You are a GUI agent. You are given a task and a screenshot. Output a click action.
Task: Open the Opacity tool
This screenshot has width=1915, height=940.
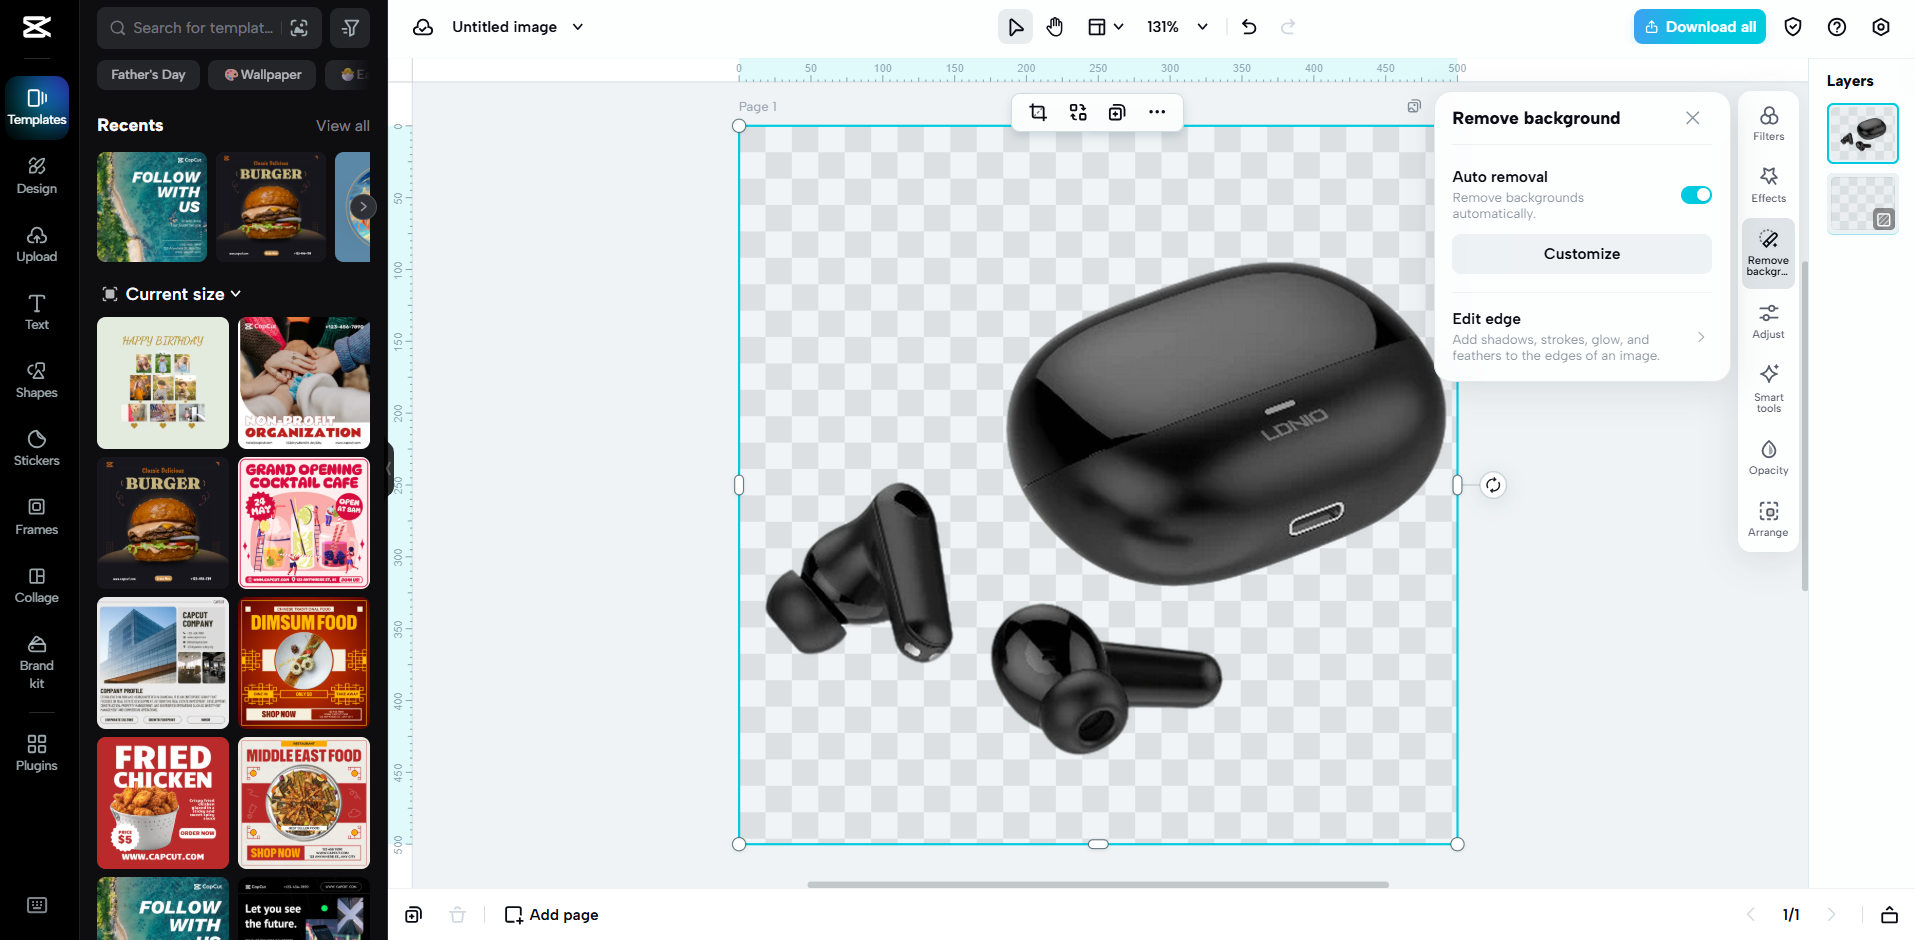1768,457
